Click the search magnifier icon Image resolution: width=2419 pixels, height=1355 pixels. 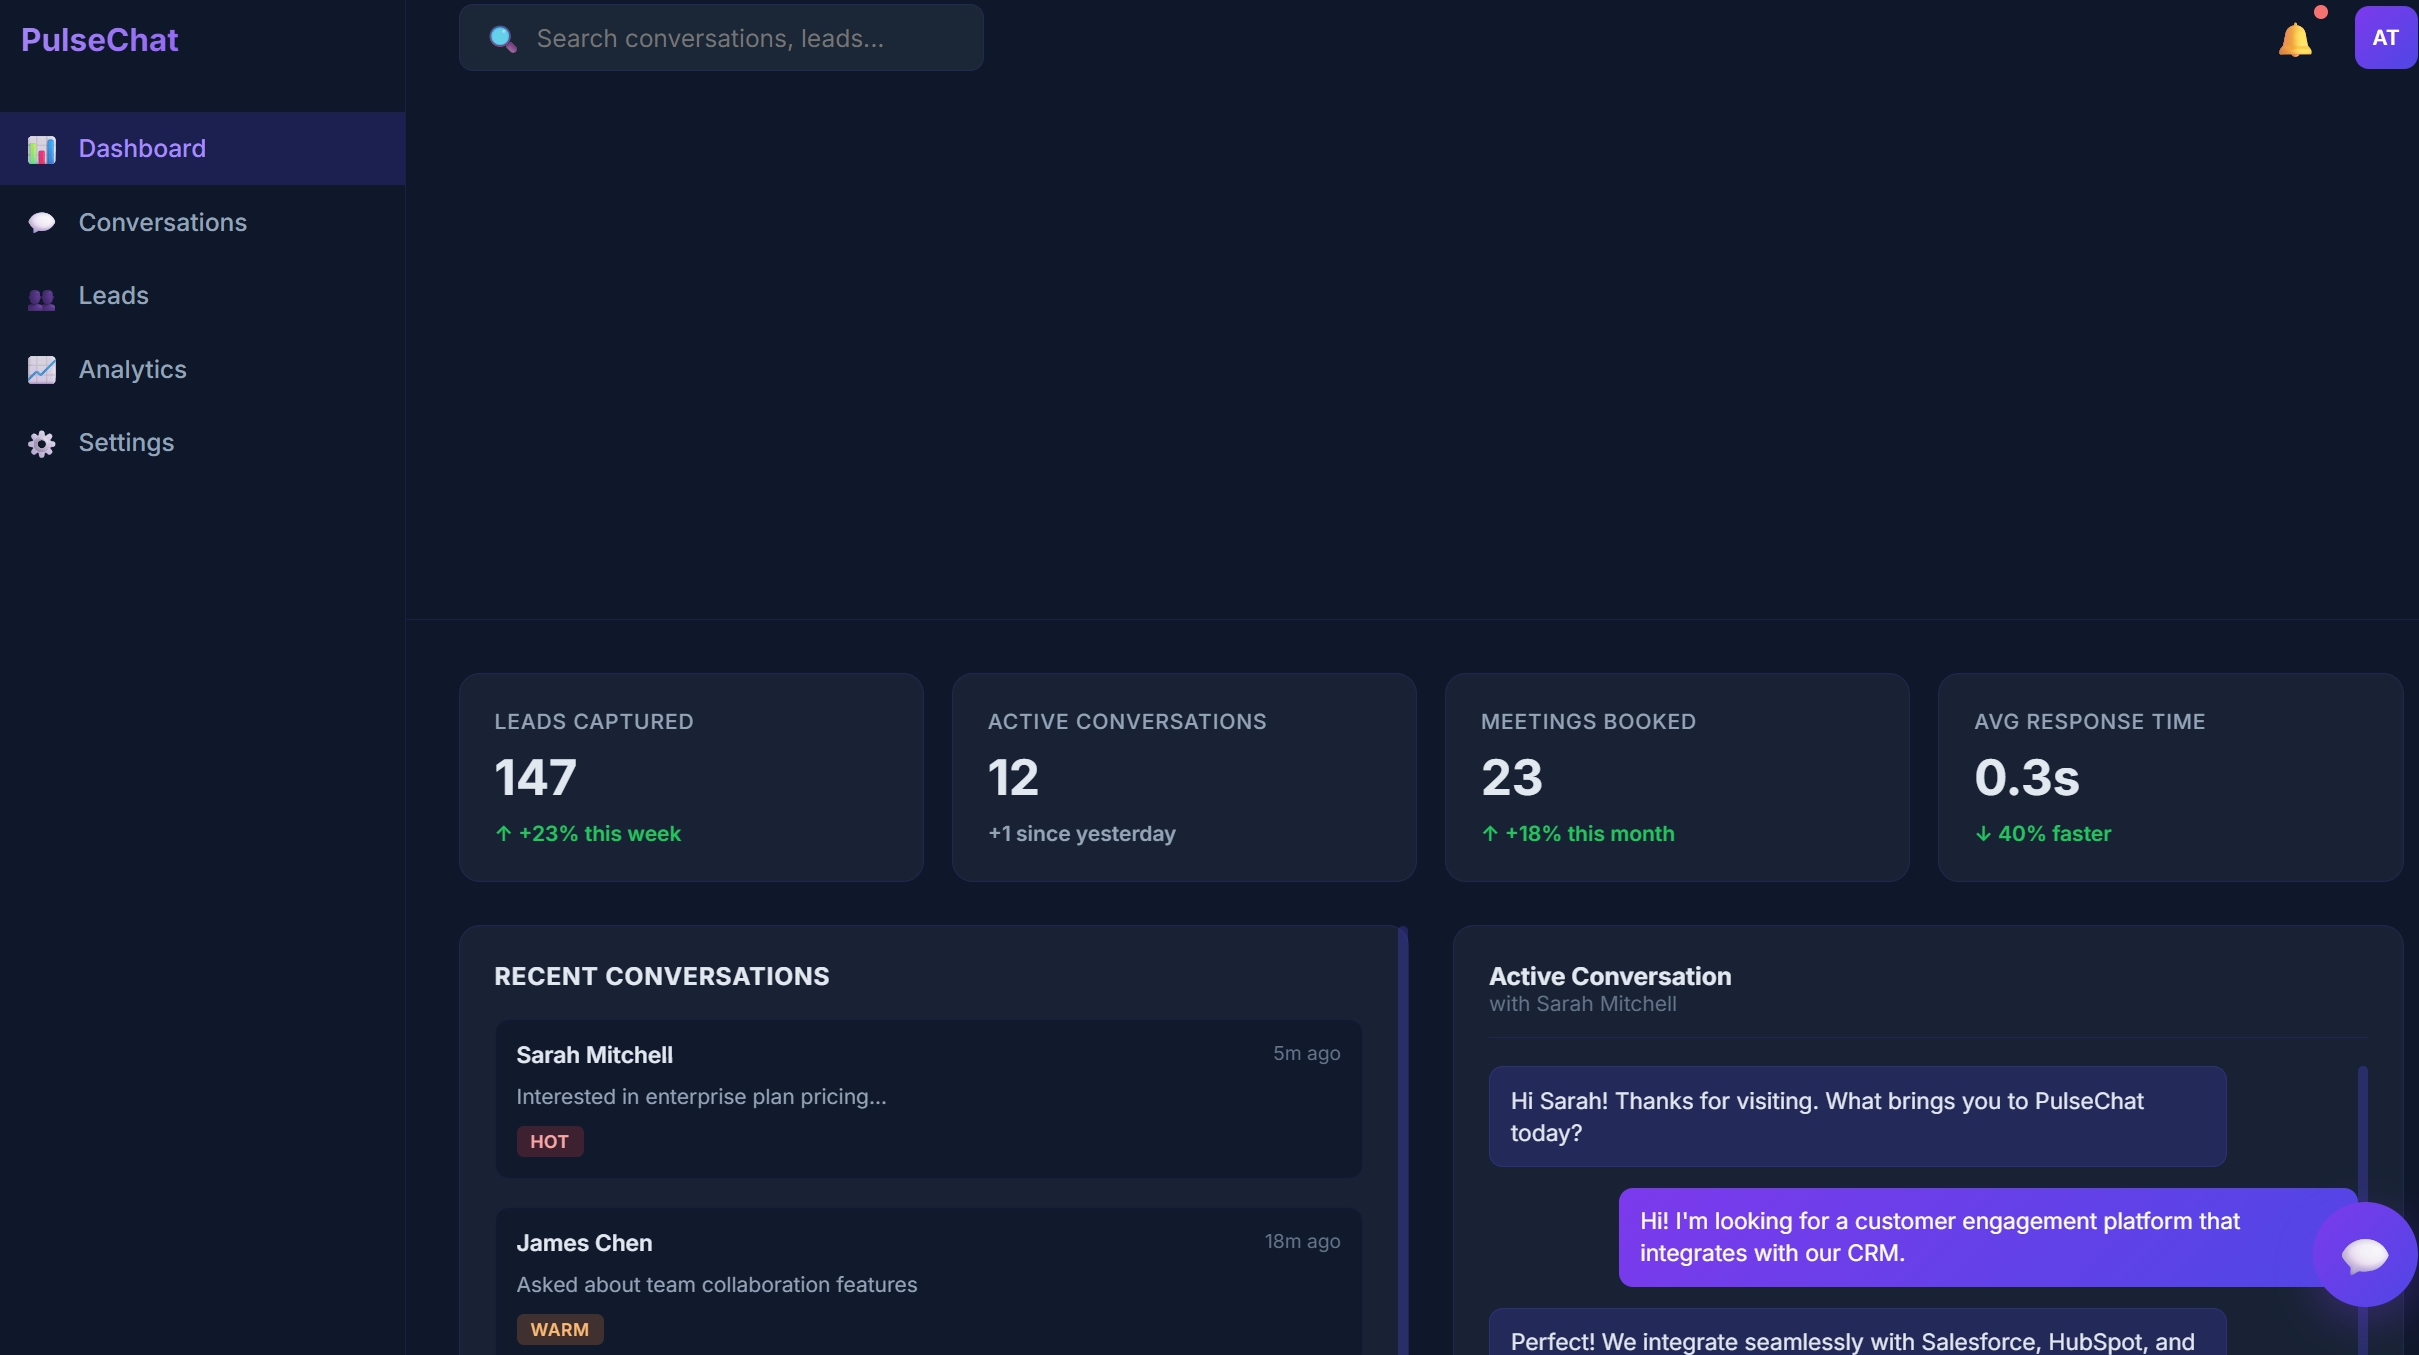[x=502, y=39]
